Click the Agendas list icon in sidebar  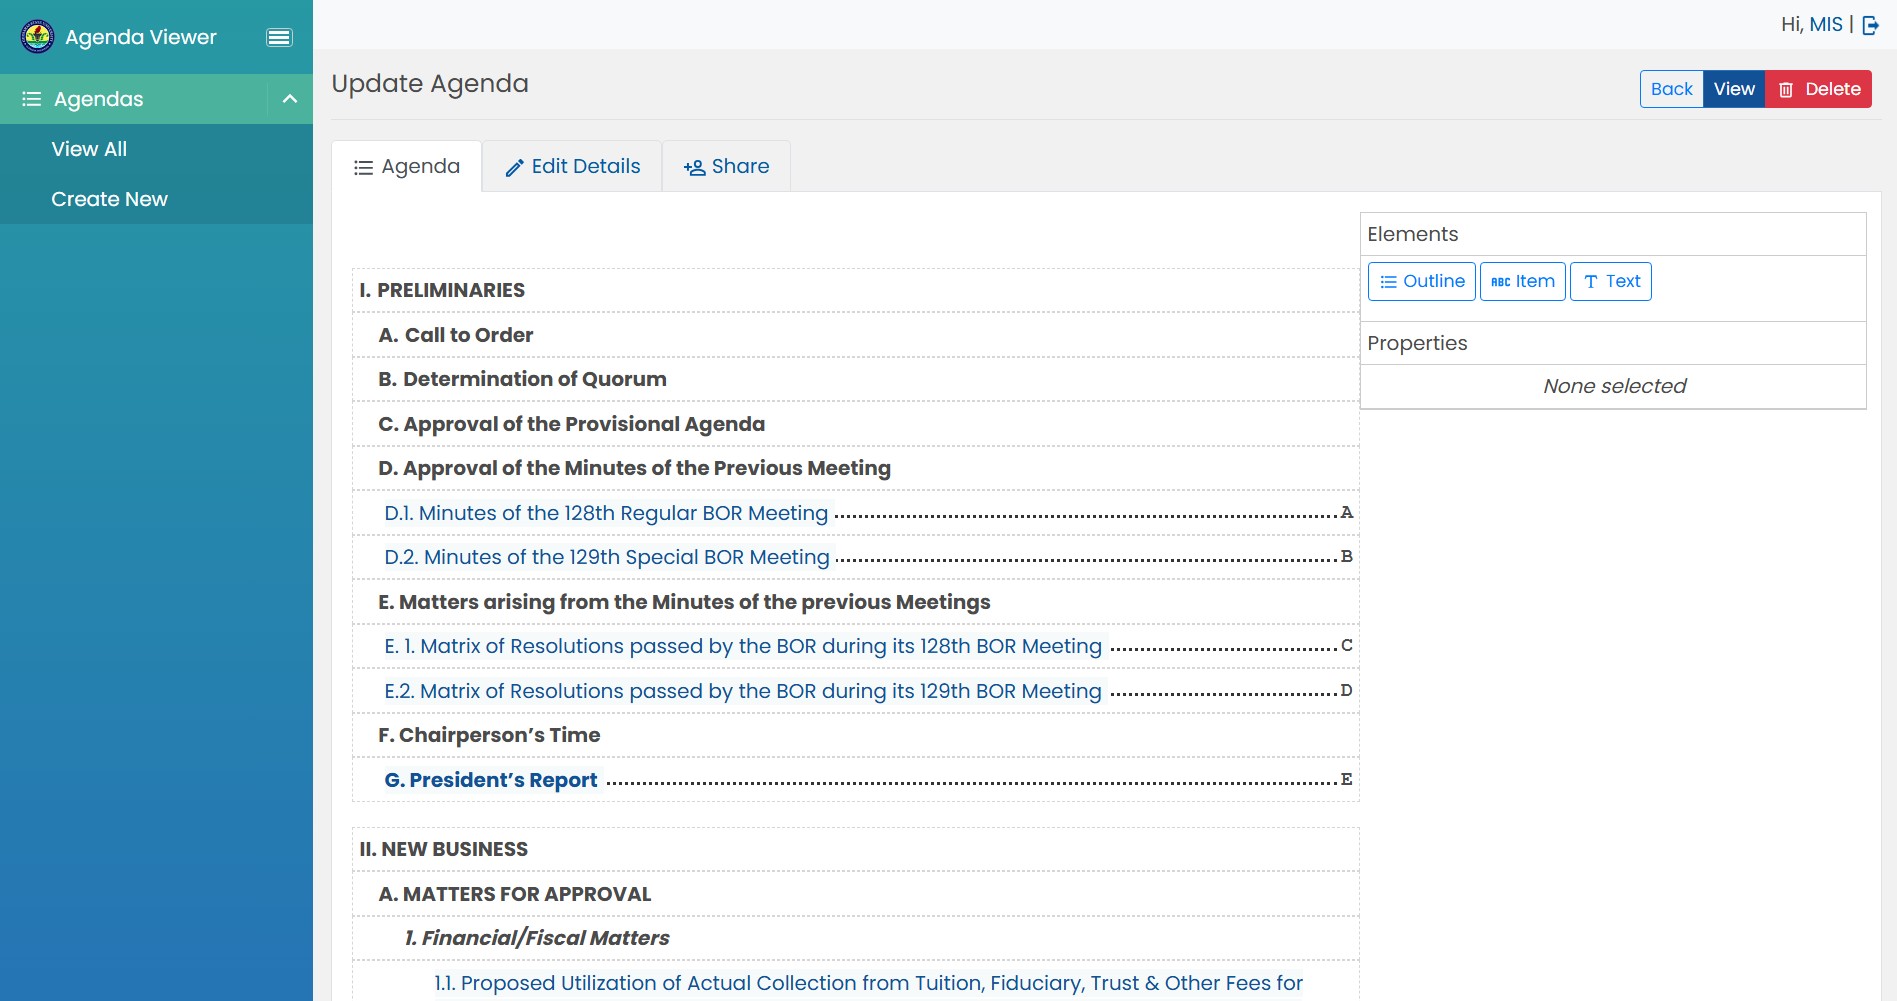32,99
